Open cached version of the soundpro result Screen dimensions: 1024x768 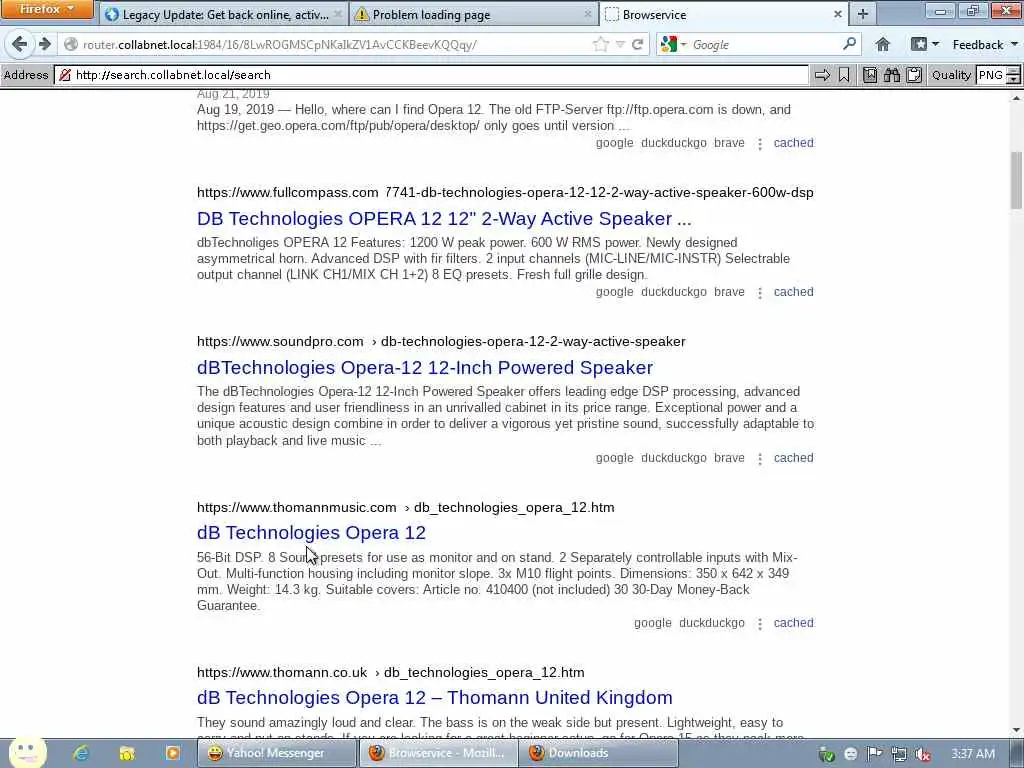(x=793, y=458)
